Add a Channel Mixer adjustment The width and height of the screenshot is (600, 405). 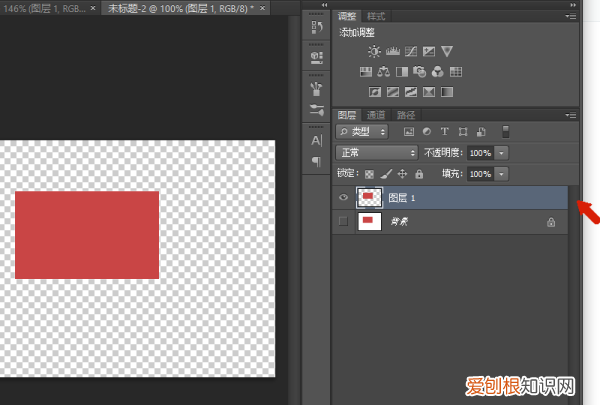[437, 72]
